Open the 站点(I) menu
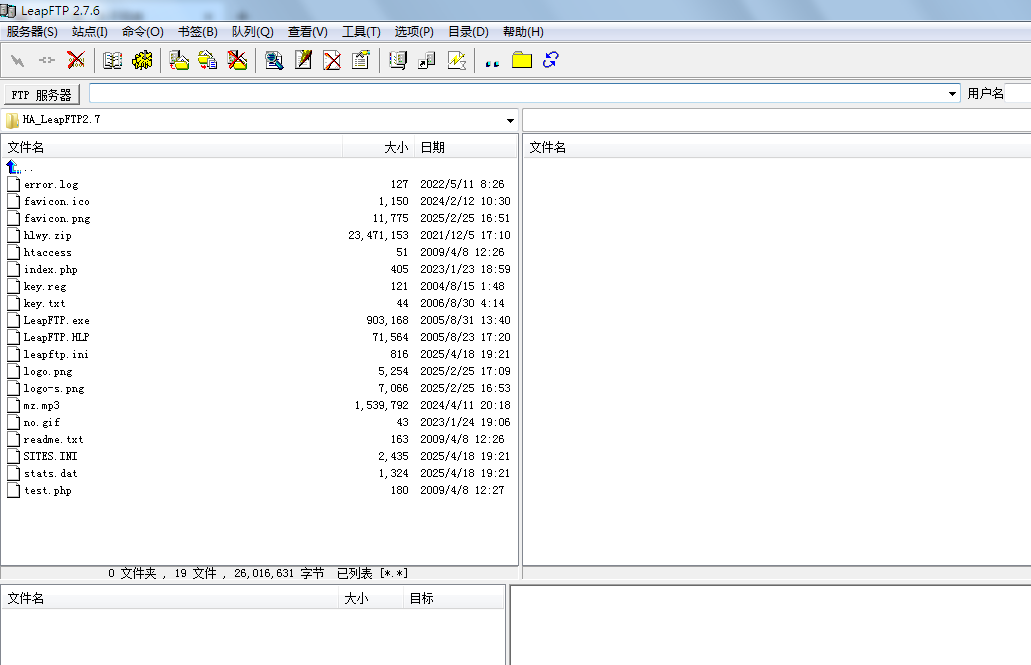The image size is (1031, 665). [x=89, y=31]
